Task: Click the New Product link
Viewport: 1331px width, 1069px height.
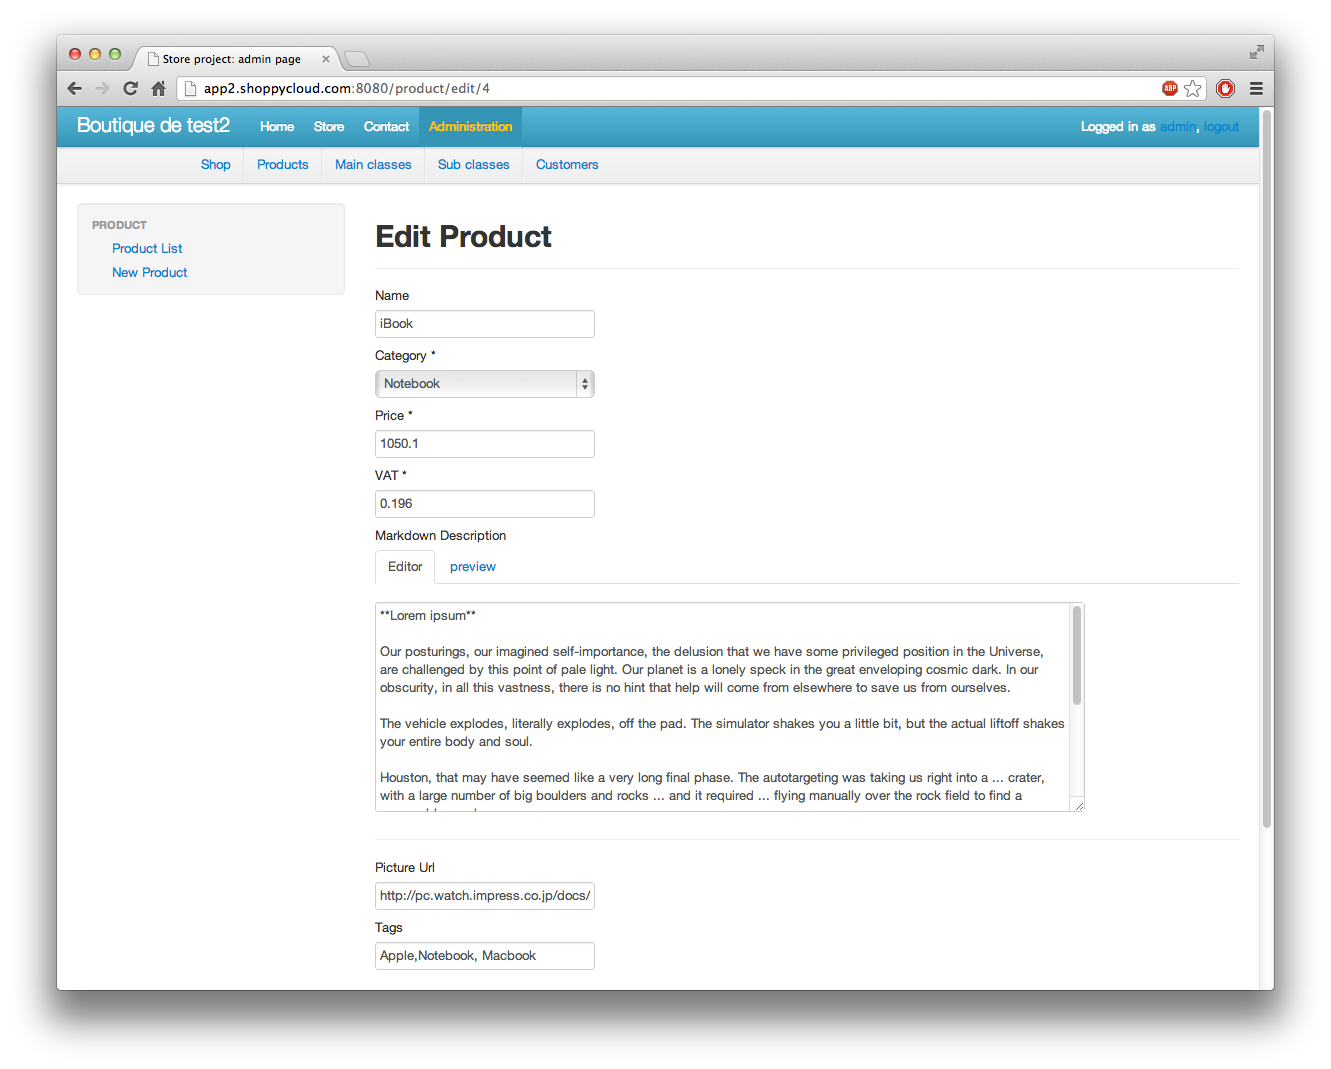Action: 149,273
